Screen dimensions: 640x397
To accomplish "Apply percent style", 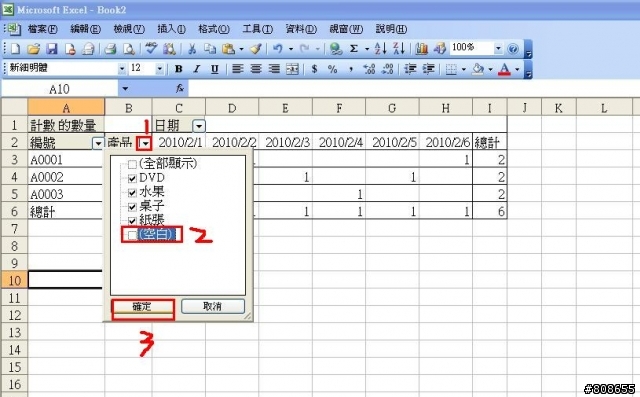I will click(x=333, y=69).
